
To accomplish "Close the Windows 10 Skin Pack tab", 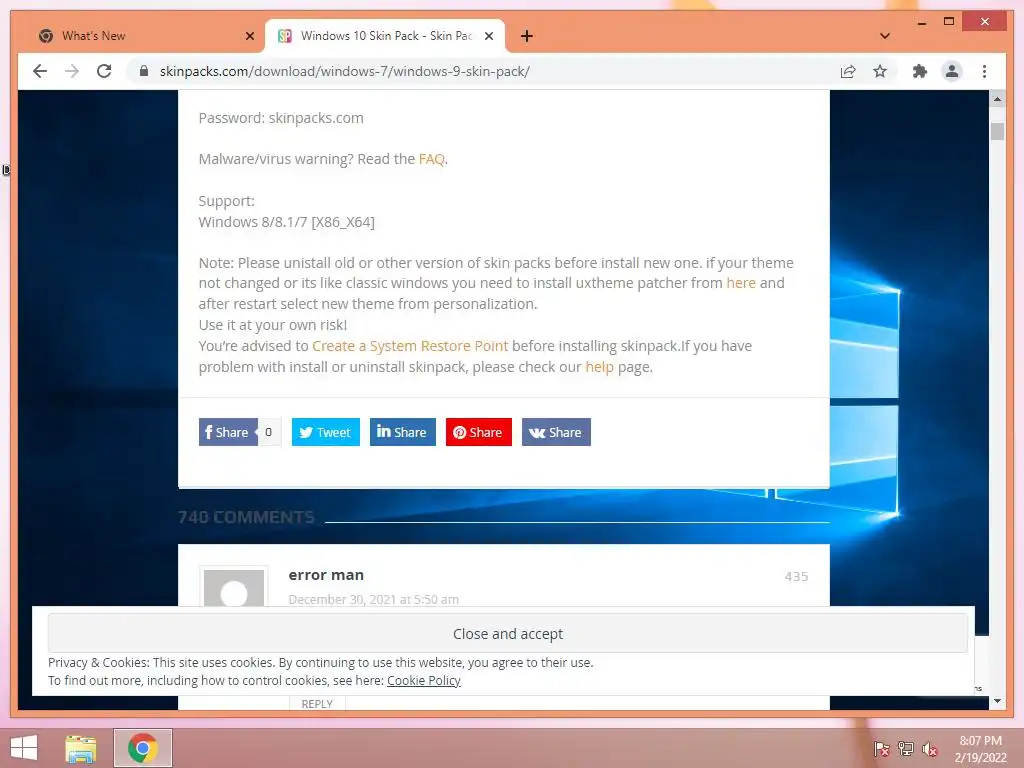I will [x=488, y=36].
